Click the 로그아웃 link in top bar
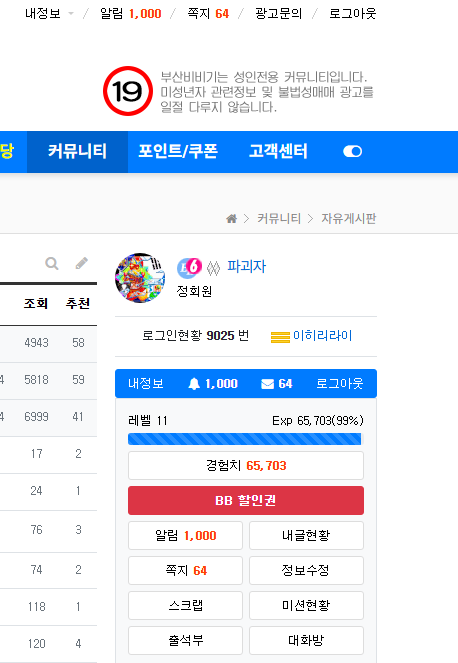The height and width of the screenshot is (663, 458). point(353,14)
